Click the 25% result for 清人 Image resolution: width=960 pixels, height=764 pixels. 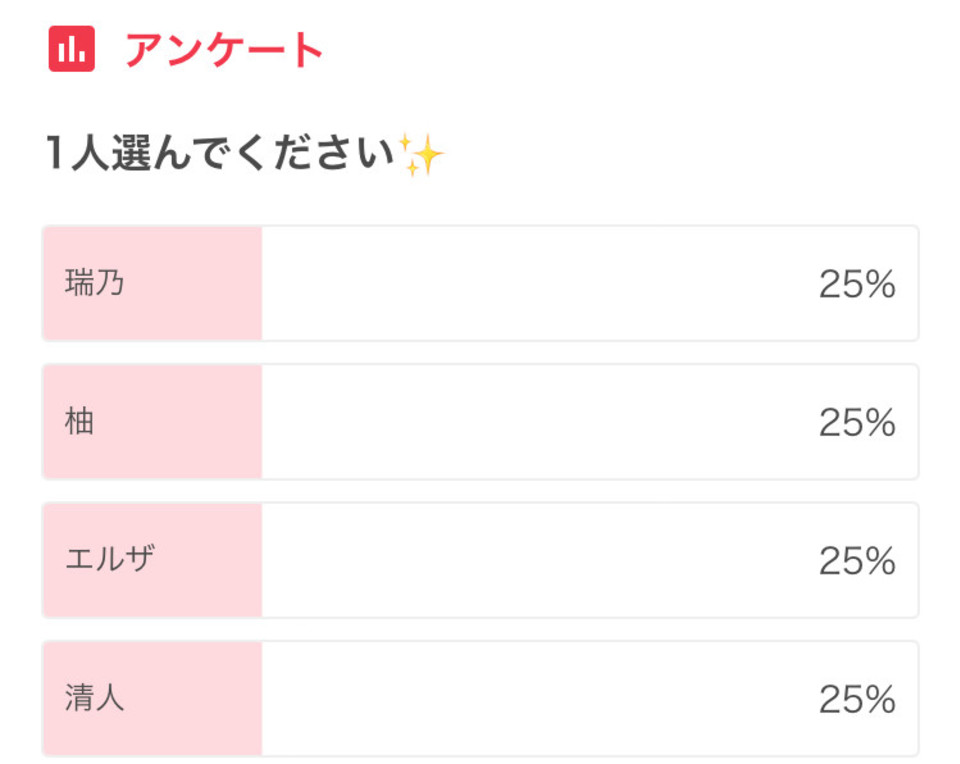click(x=857, y=699)
